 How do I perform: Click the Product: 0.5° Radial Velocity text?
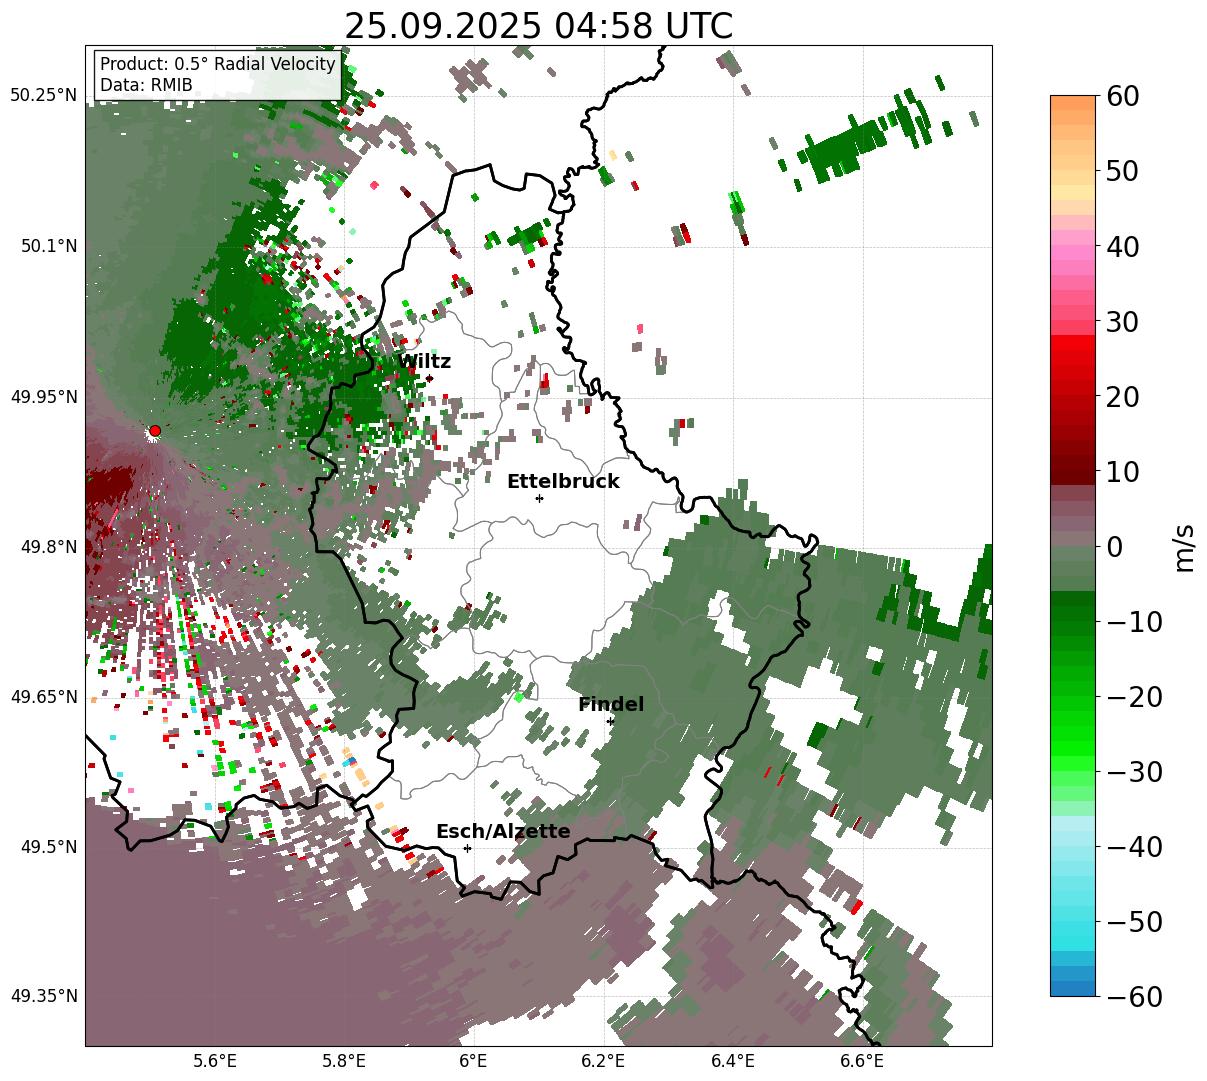pos(218,64)
